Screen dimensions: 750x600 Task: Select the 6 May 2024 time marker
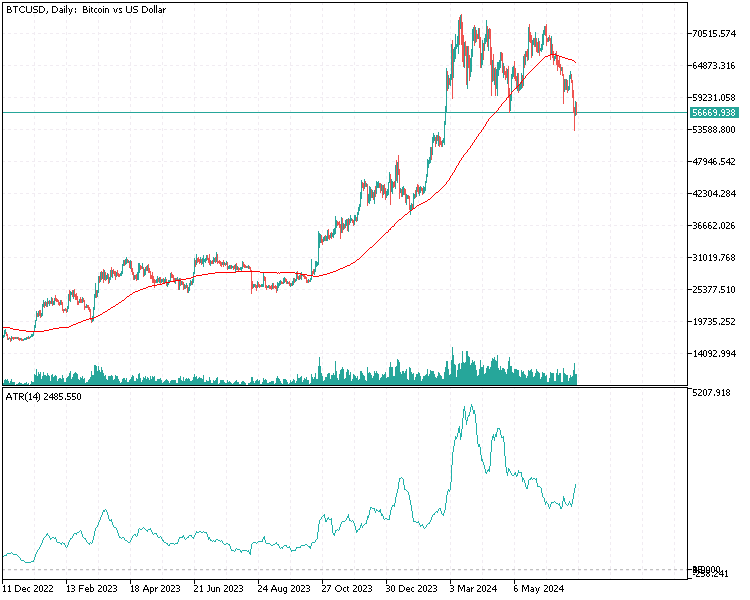pyautogui.click(x=538, y=589)
